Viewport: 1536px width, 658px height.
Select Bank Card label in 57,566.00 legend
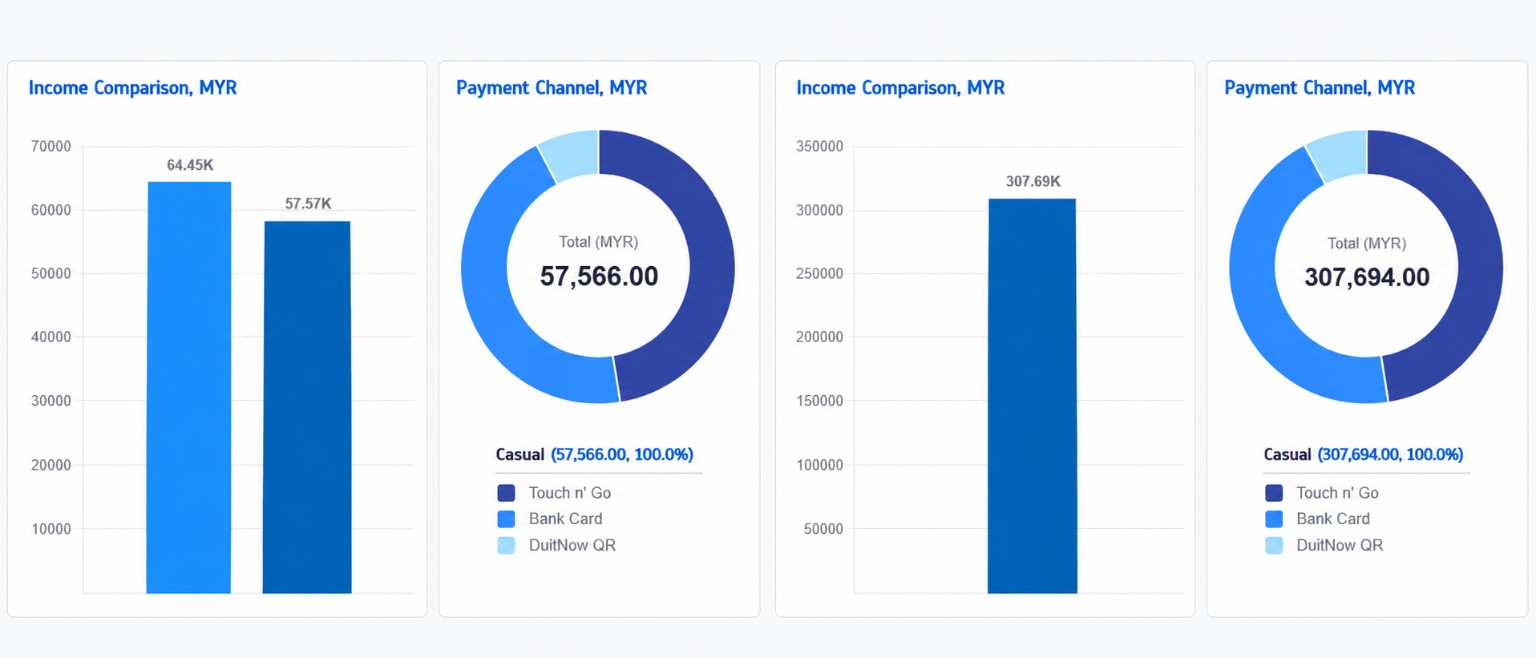pos(566,519)
